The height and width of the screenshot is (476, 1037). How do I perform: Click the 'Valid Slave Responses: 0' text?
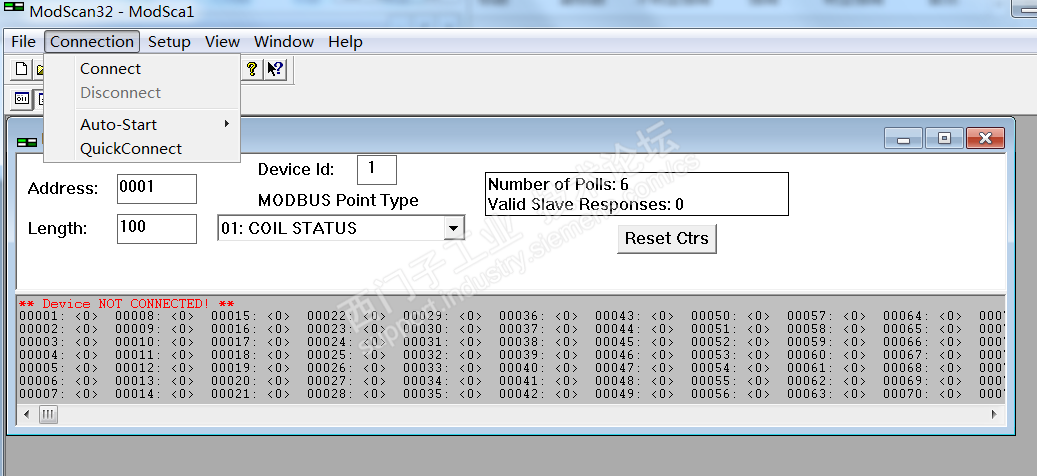click(586, 204)
